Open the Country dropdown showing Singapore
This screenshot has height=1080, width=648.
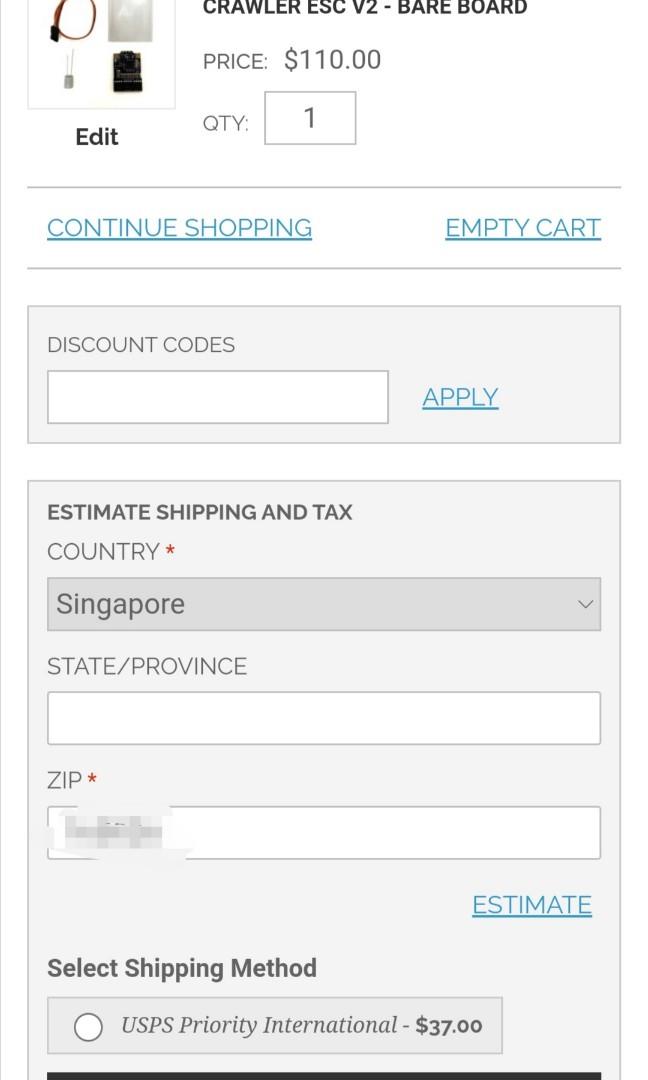[x=324, y=604]
